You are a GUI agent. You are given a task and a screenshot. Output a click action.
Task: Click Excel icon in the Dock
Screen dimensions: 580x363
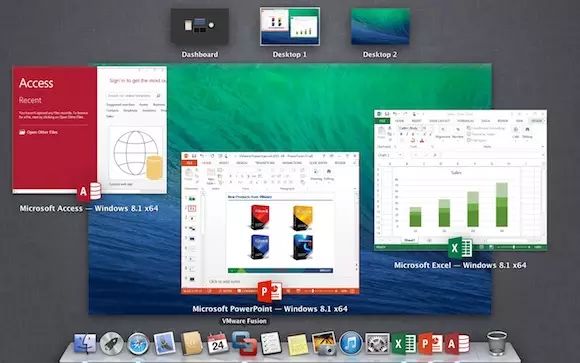click(404, 343)
